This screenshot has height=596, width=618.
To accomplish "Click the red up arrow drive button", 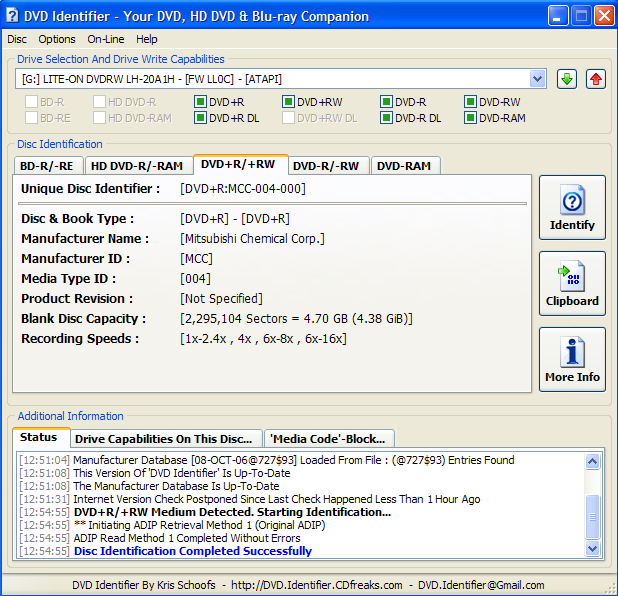I will [596, 79].
